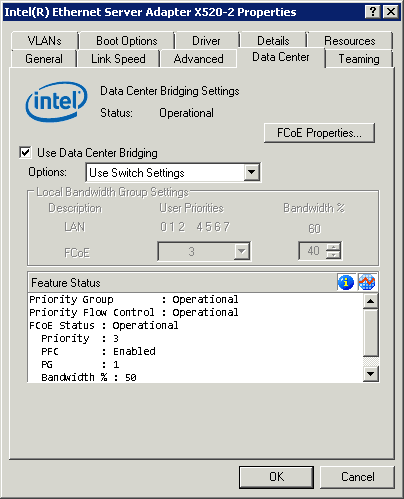Click the blue information icon in Feature Status

click(x=346, y=282)
